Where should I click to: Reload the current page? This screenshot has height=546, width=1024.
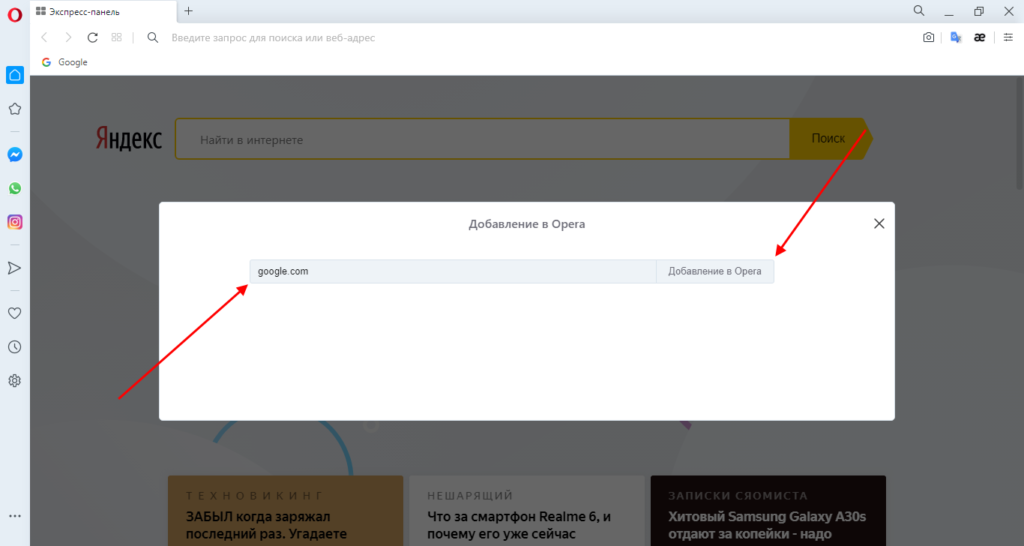(x=92, y=37)
